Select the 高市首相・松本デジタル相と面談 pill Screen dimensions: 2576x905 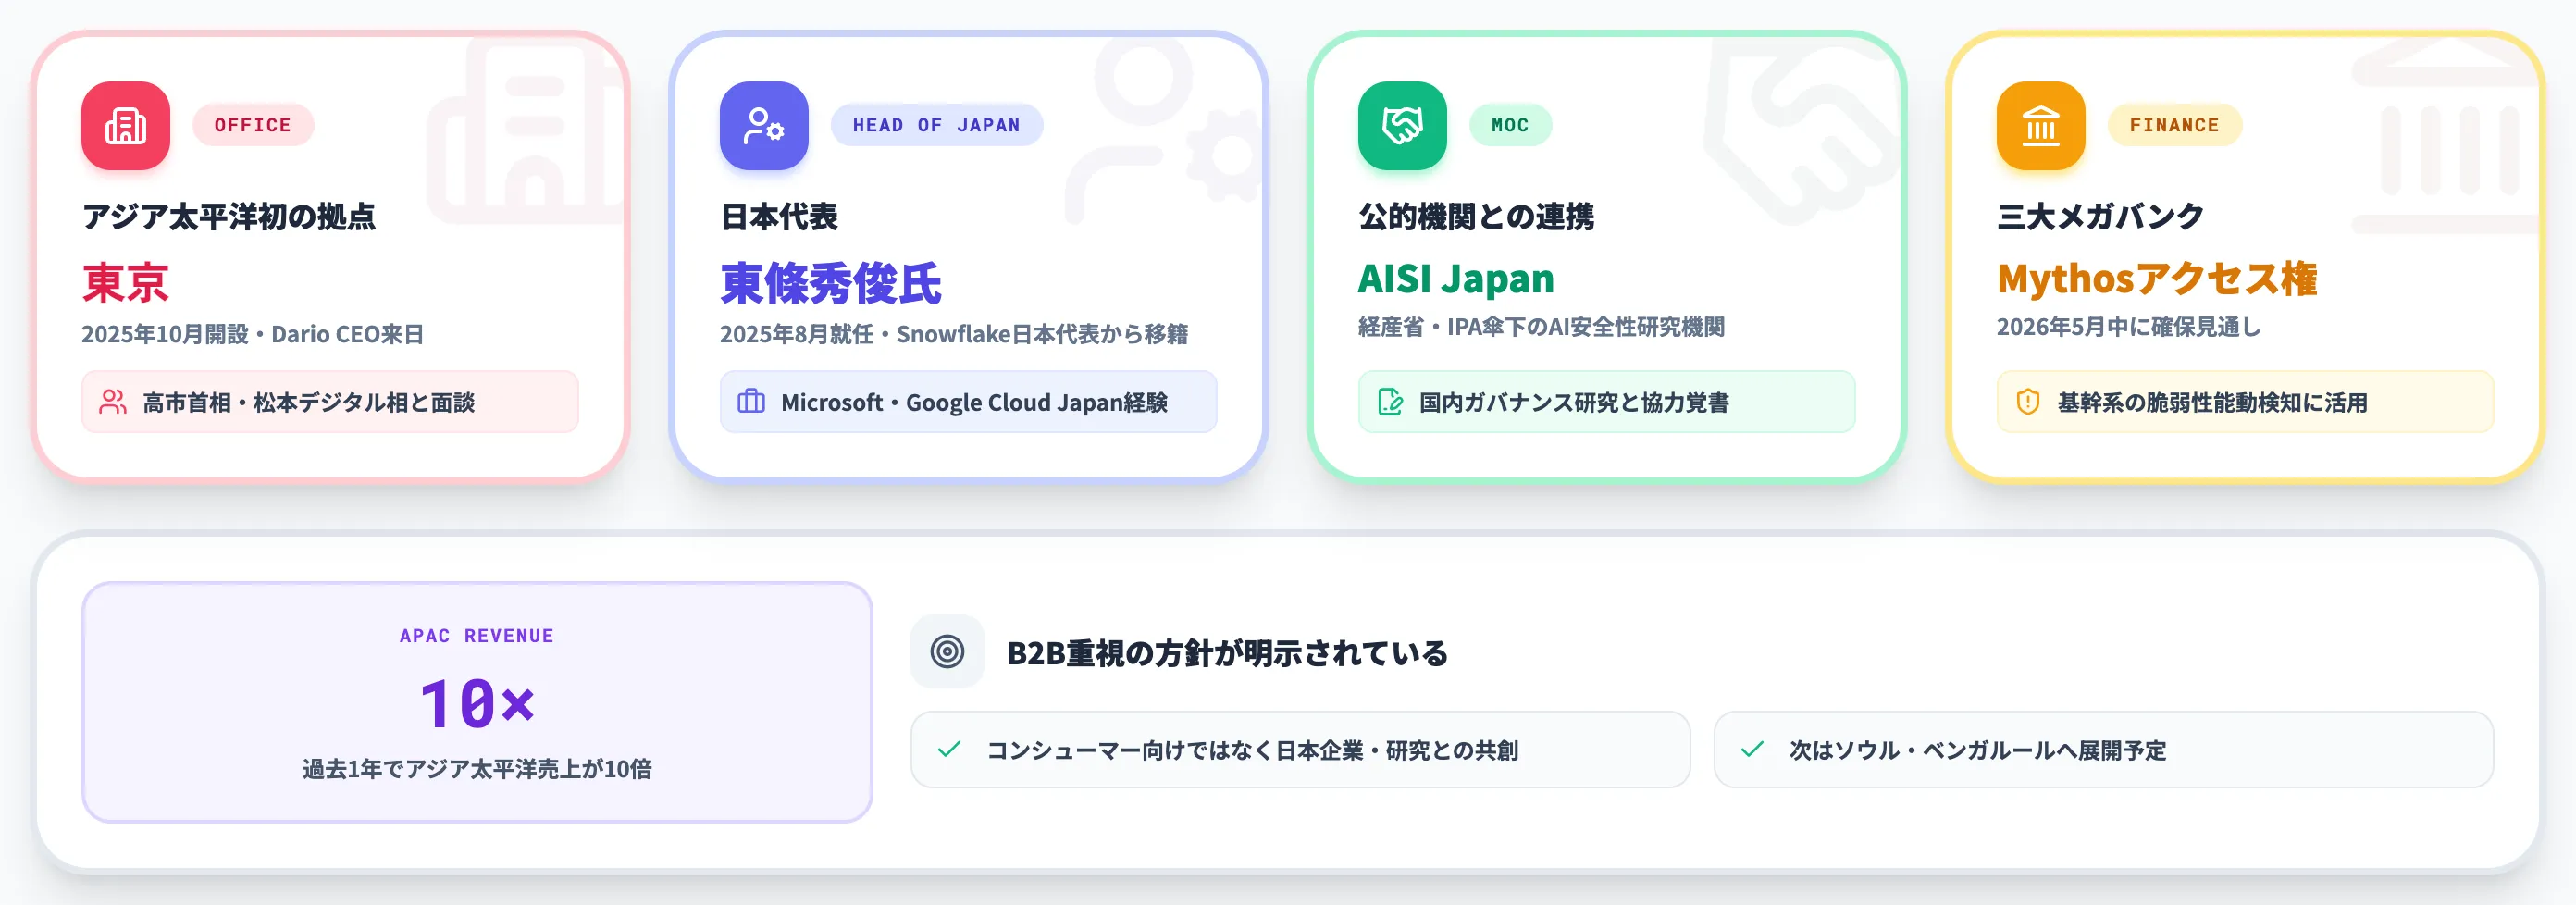(x=330, y=402)
